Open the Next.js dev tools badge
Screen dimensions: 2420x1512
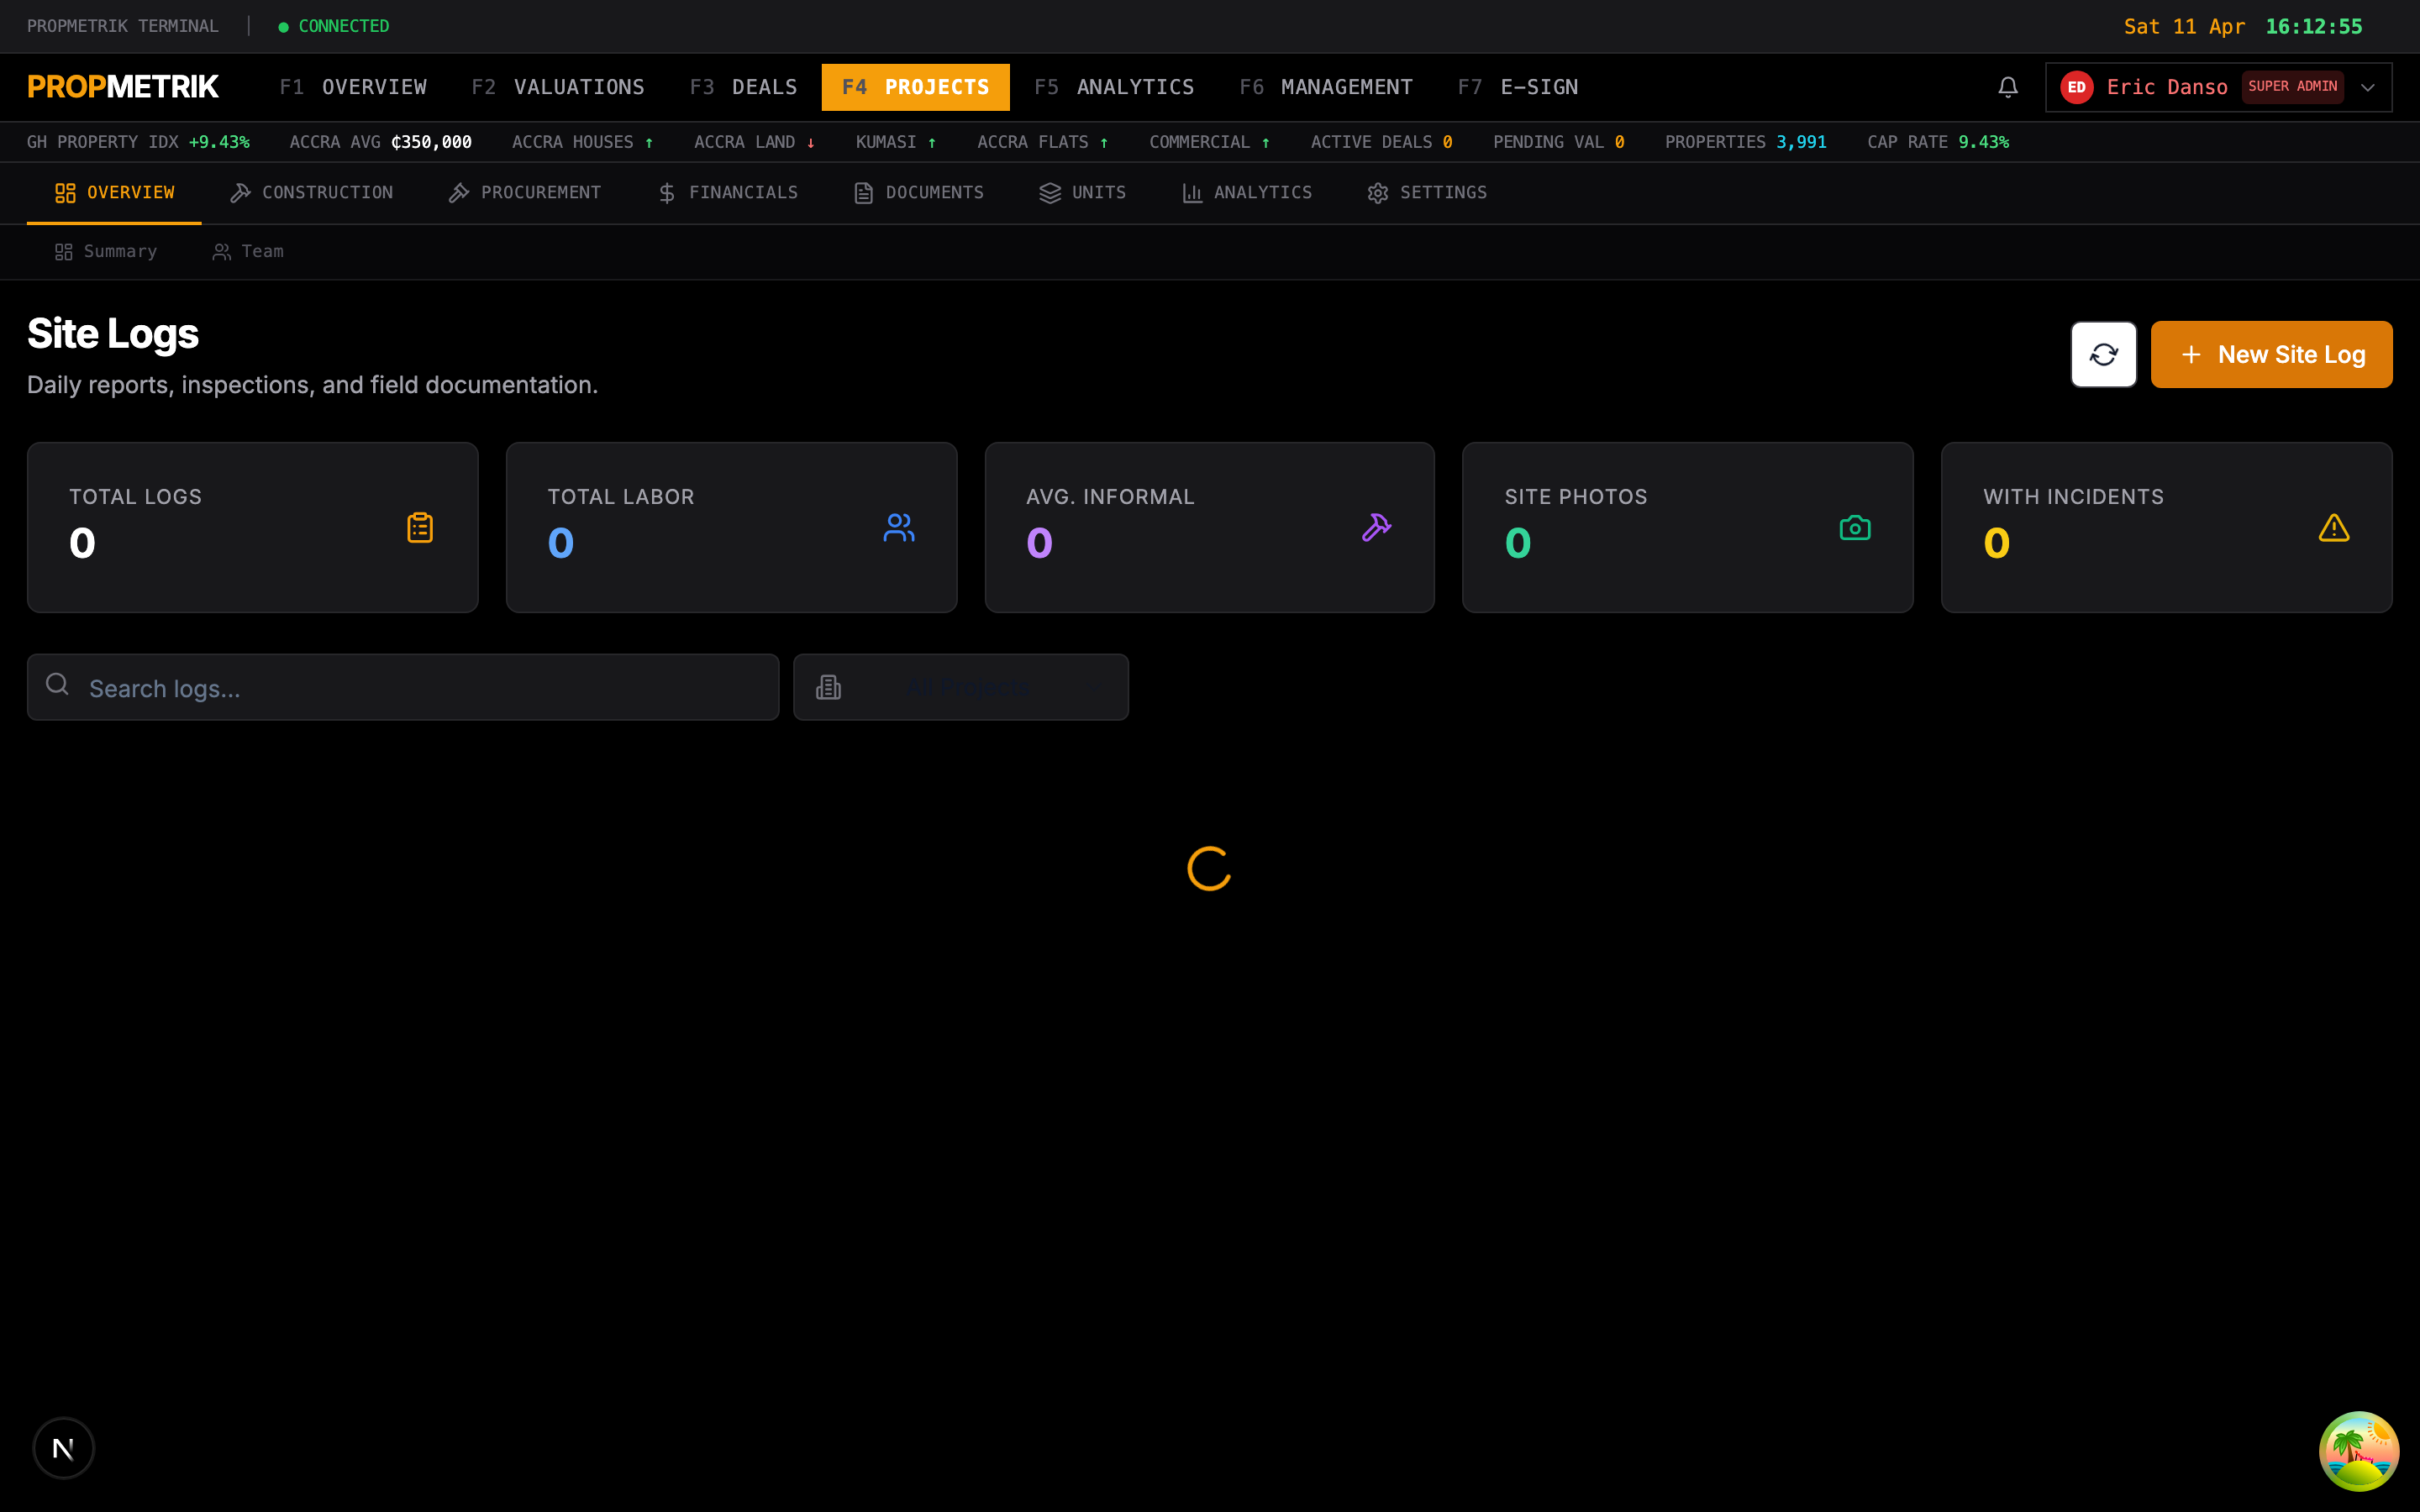click(63, 1447)
